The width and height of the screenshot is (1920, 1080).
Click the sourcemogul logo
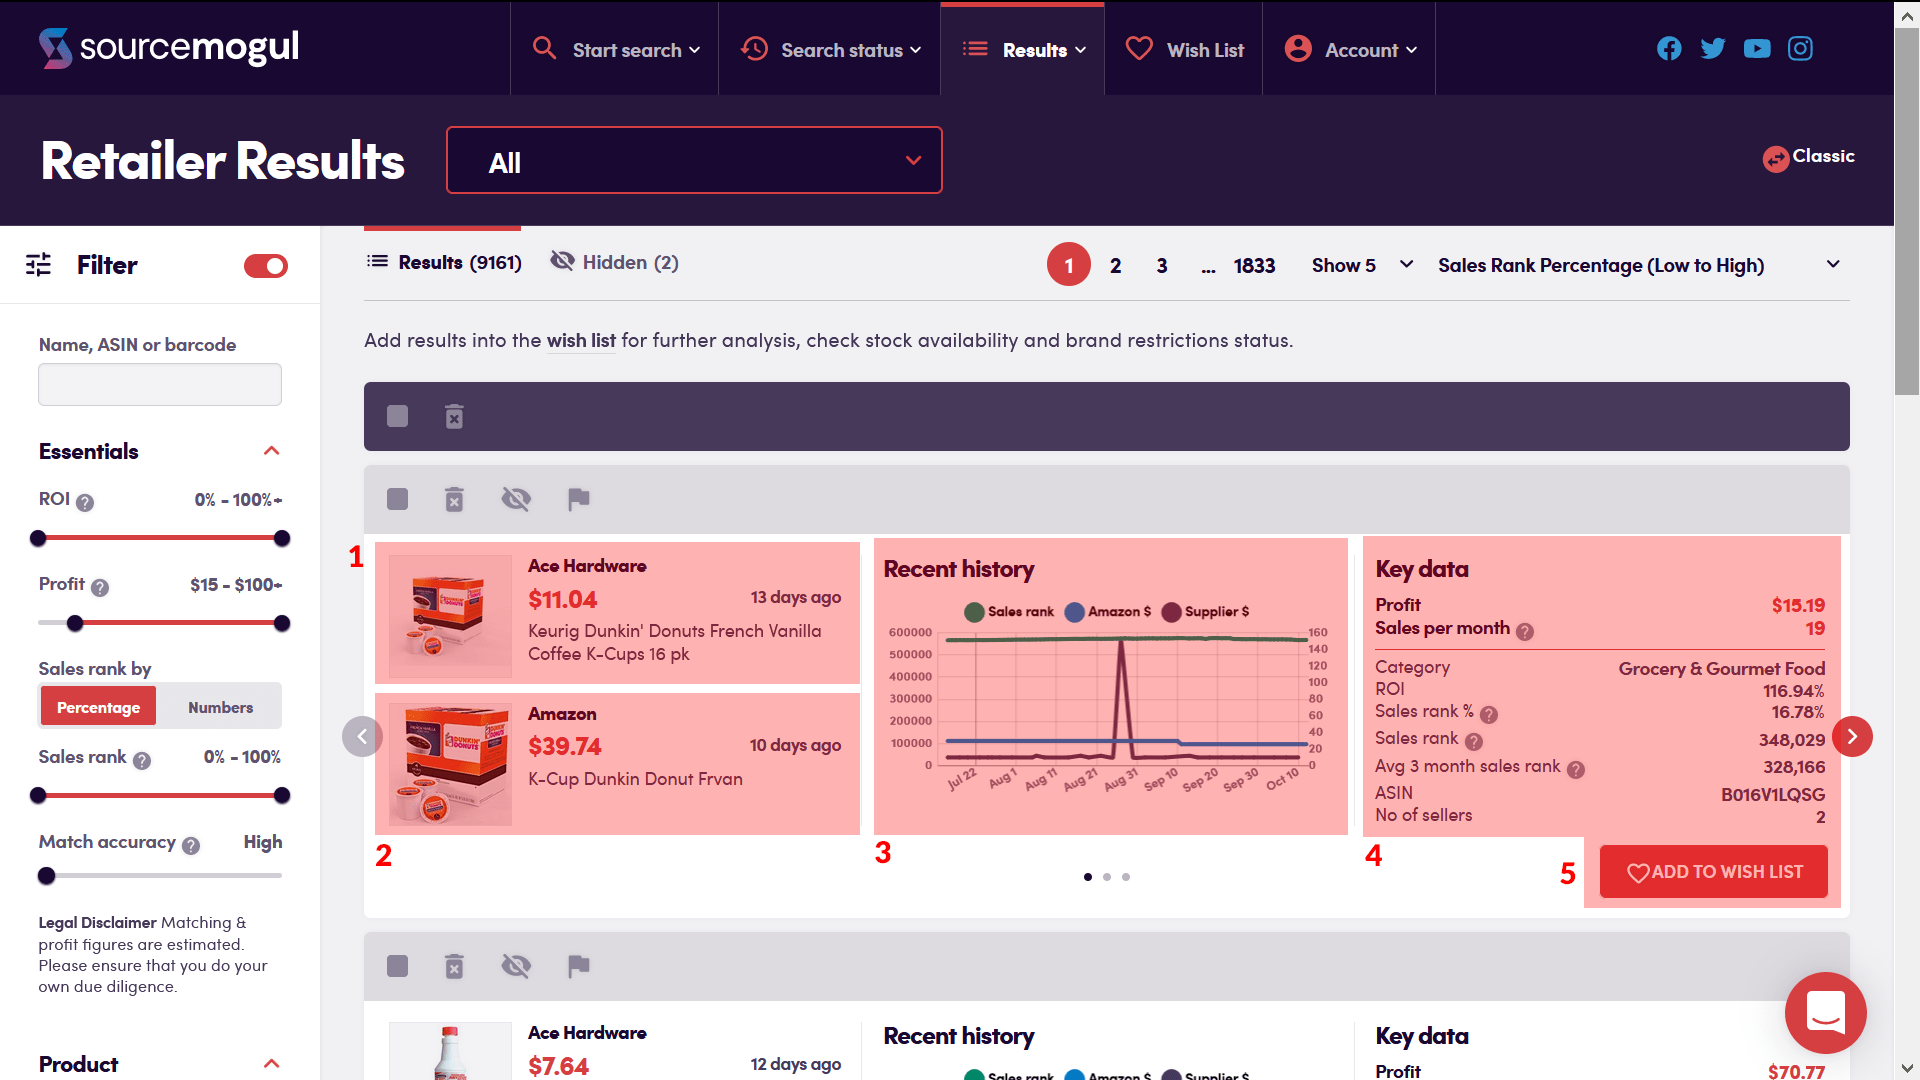tap(169, 47)
